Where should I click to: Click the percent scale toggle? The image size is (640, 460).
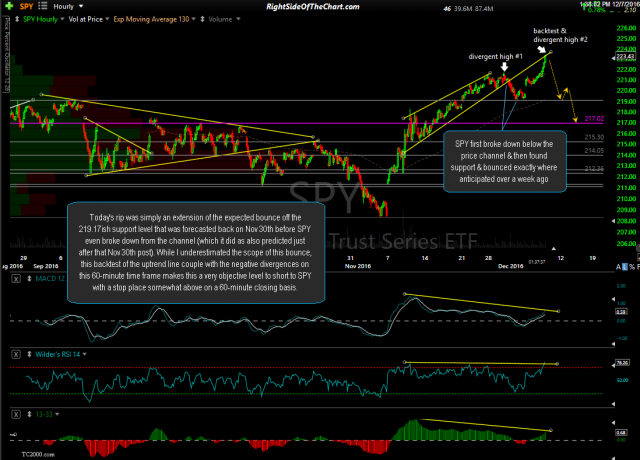coord(632,267)
